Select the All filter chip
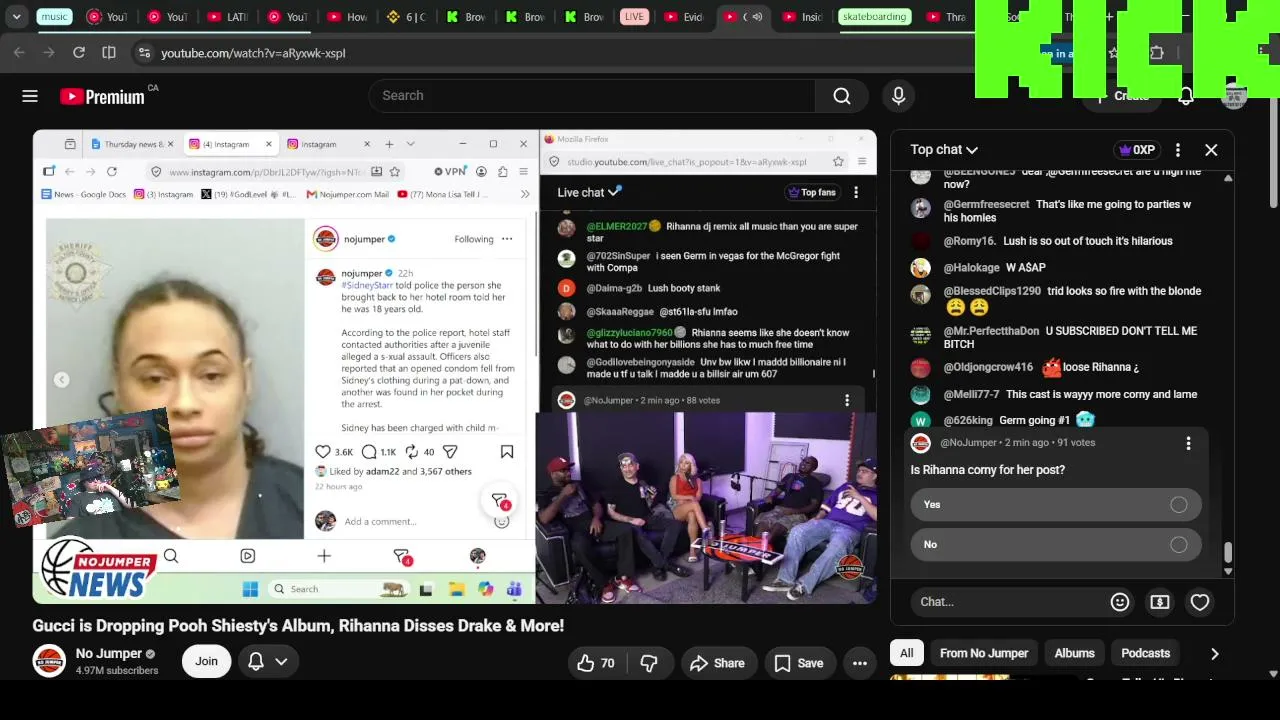Image resolution: width=1280 pixels, height=720 pixels. pyautogui.click(x=906, y=654)
